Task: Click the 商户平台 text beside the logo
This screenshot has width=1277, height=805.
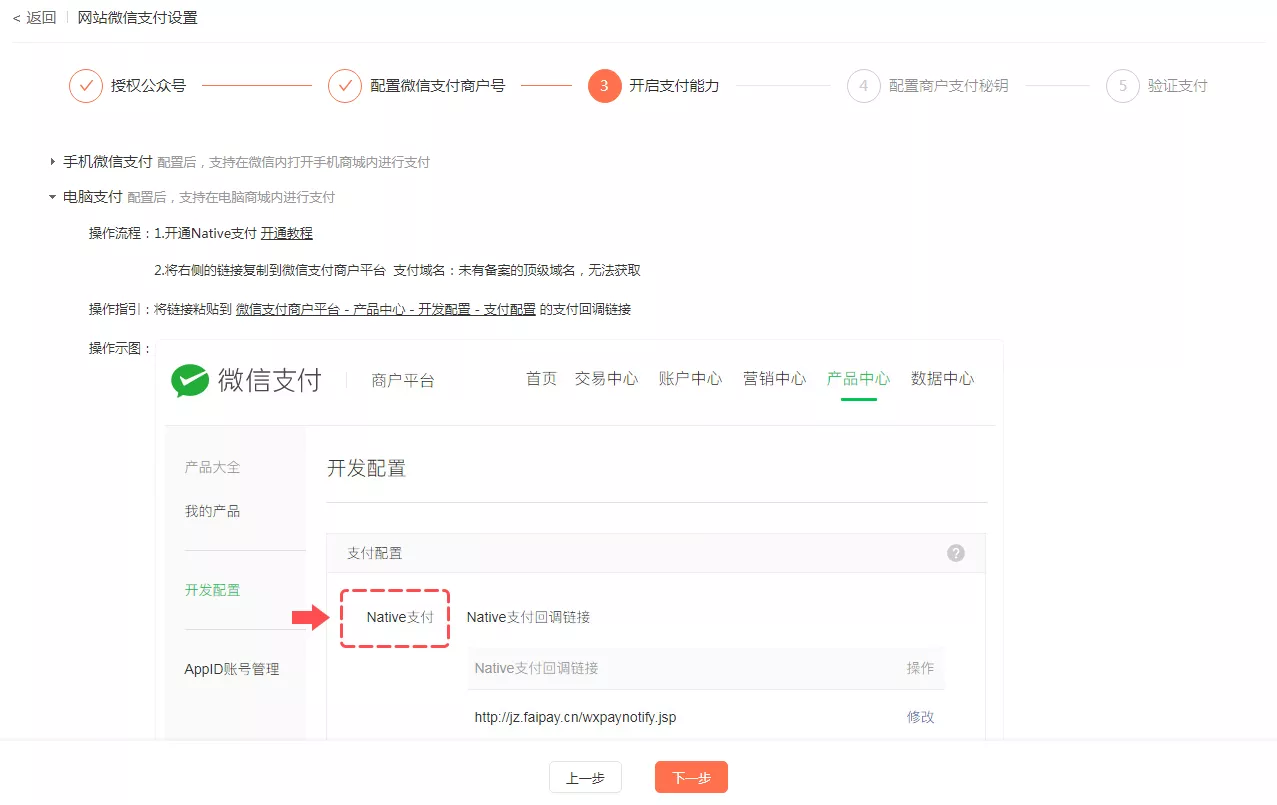Action: pyautogui.click(x=403, y=381)
